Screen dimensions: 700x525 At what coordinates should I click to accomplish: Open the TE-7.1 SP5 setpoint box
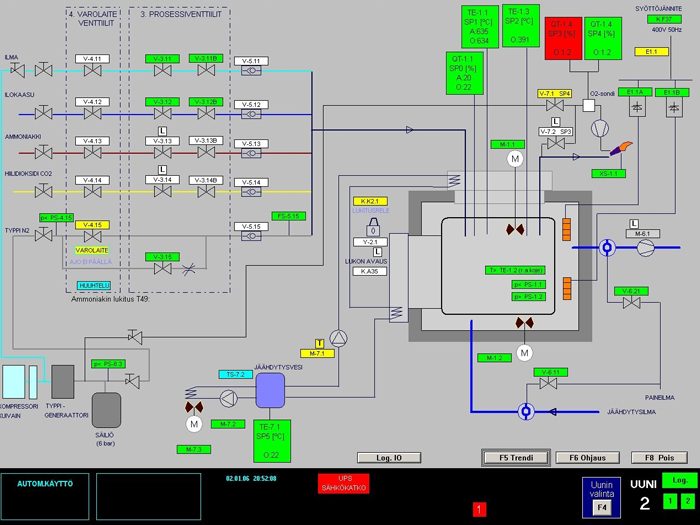point(276,438)
